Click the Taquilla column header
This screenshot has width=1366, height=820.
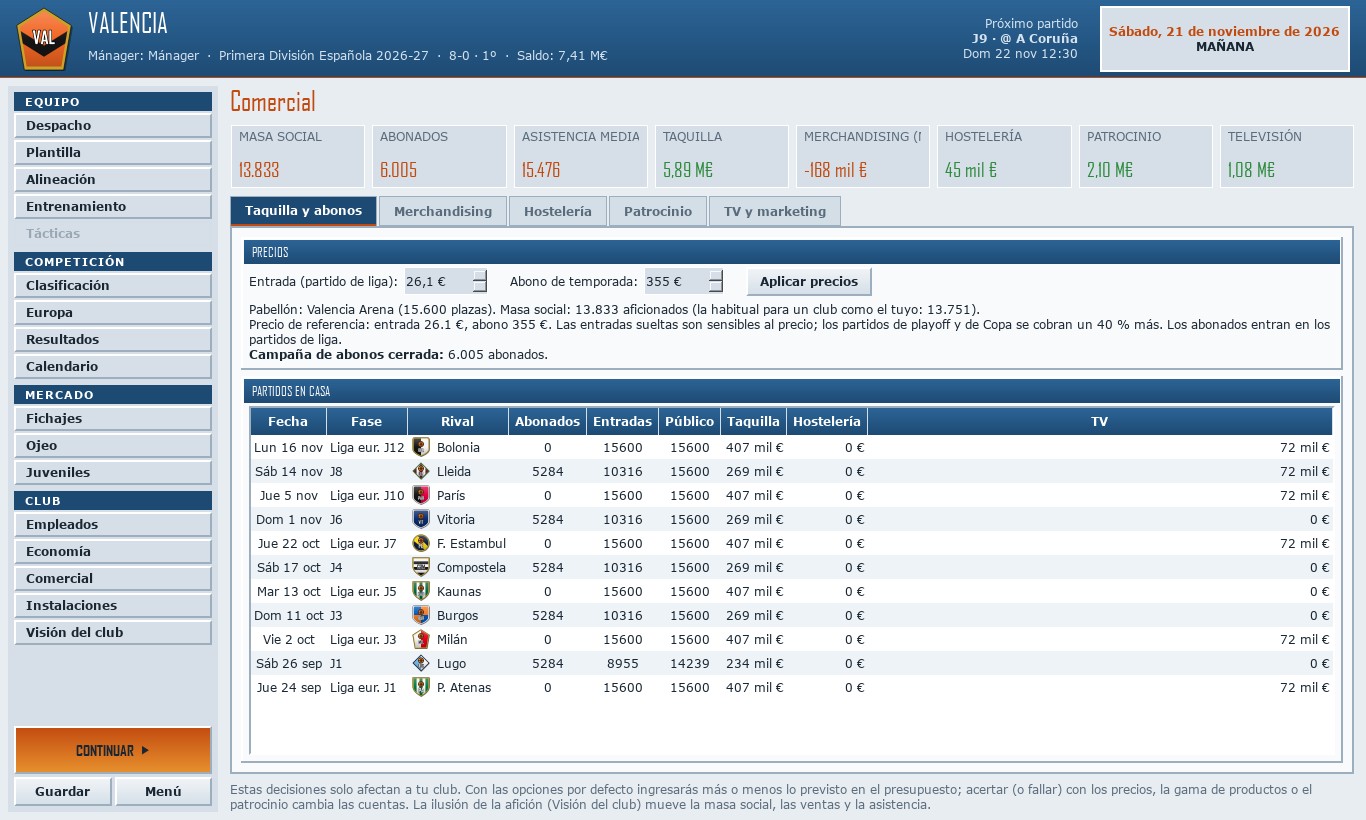tap(754, 422)
